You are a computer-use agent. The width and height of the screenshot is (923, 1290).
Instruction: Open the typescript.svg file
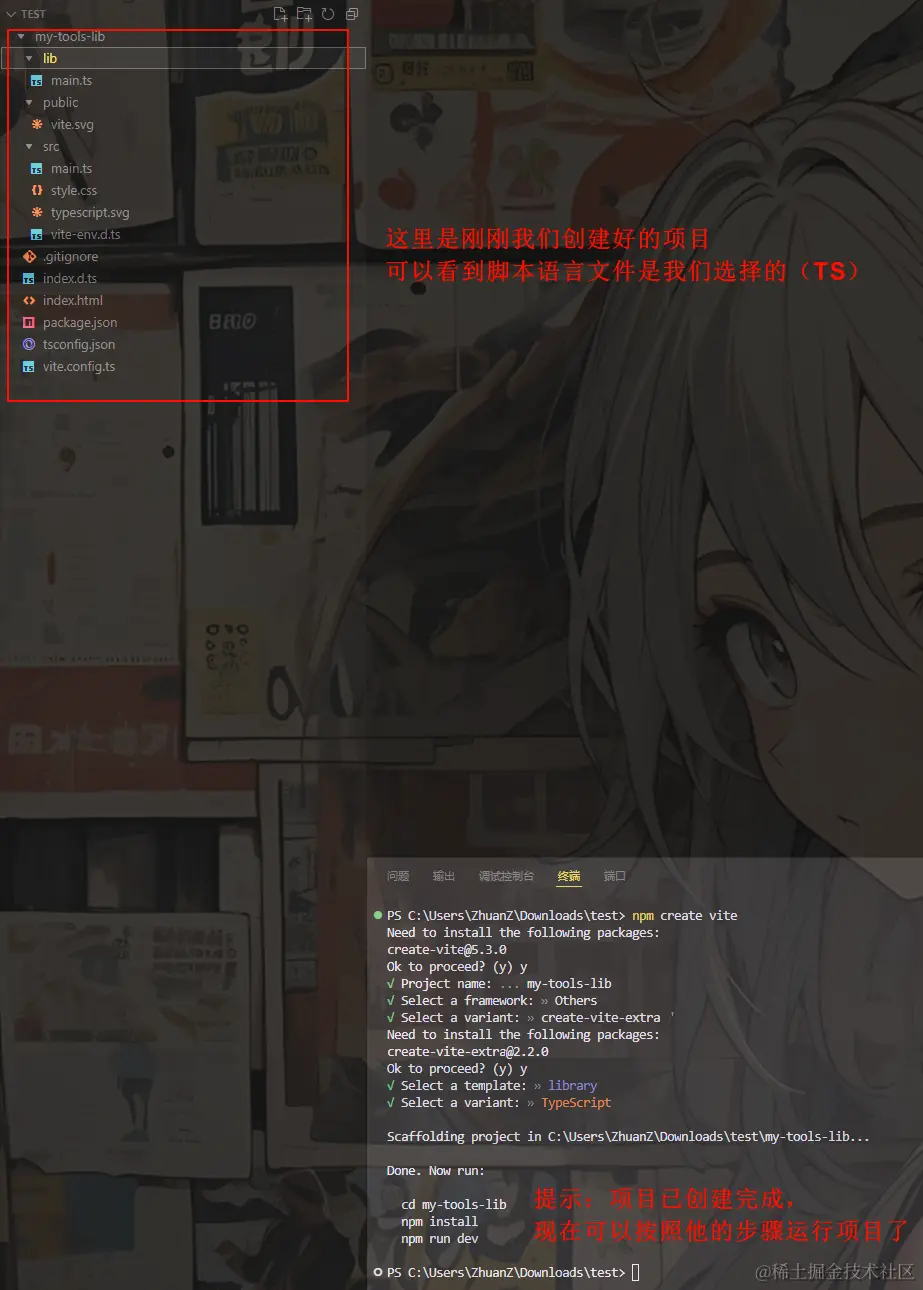(x=90, y=213)
